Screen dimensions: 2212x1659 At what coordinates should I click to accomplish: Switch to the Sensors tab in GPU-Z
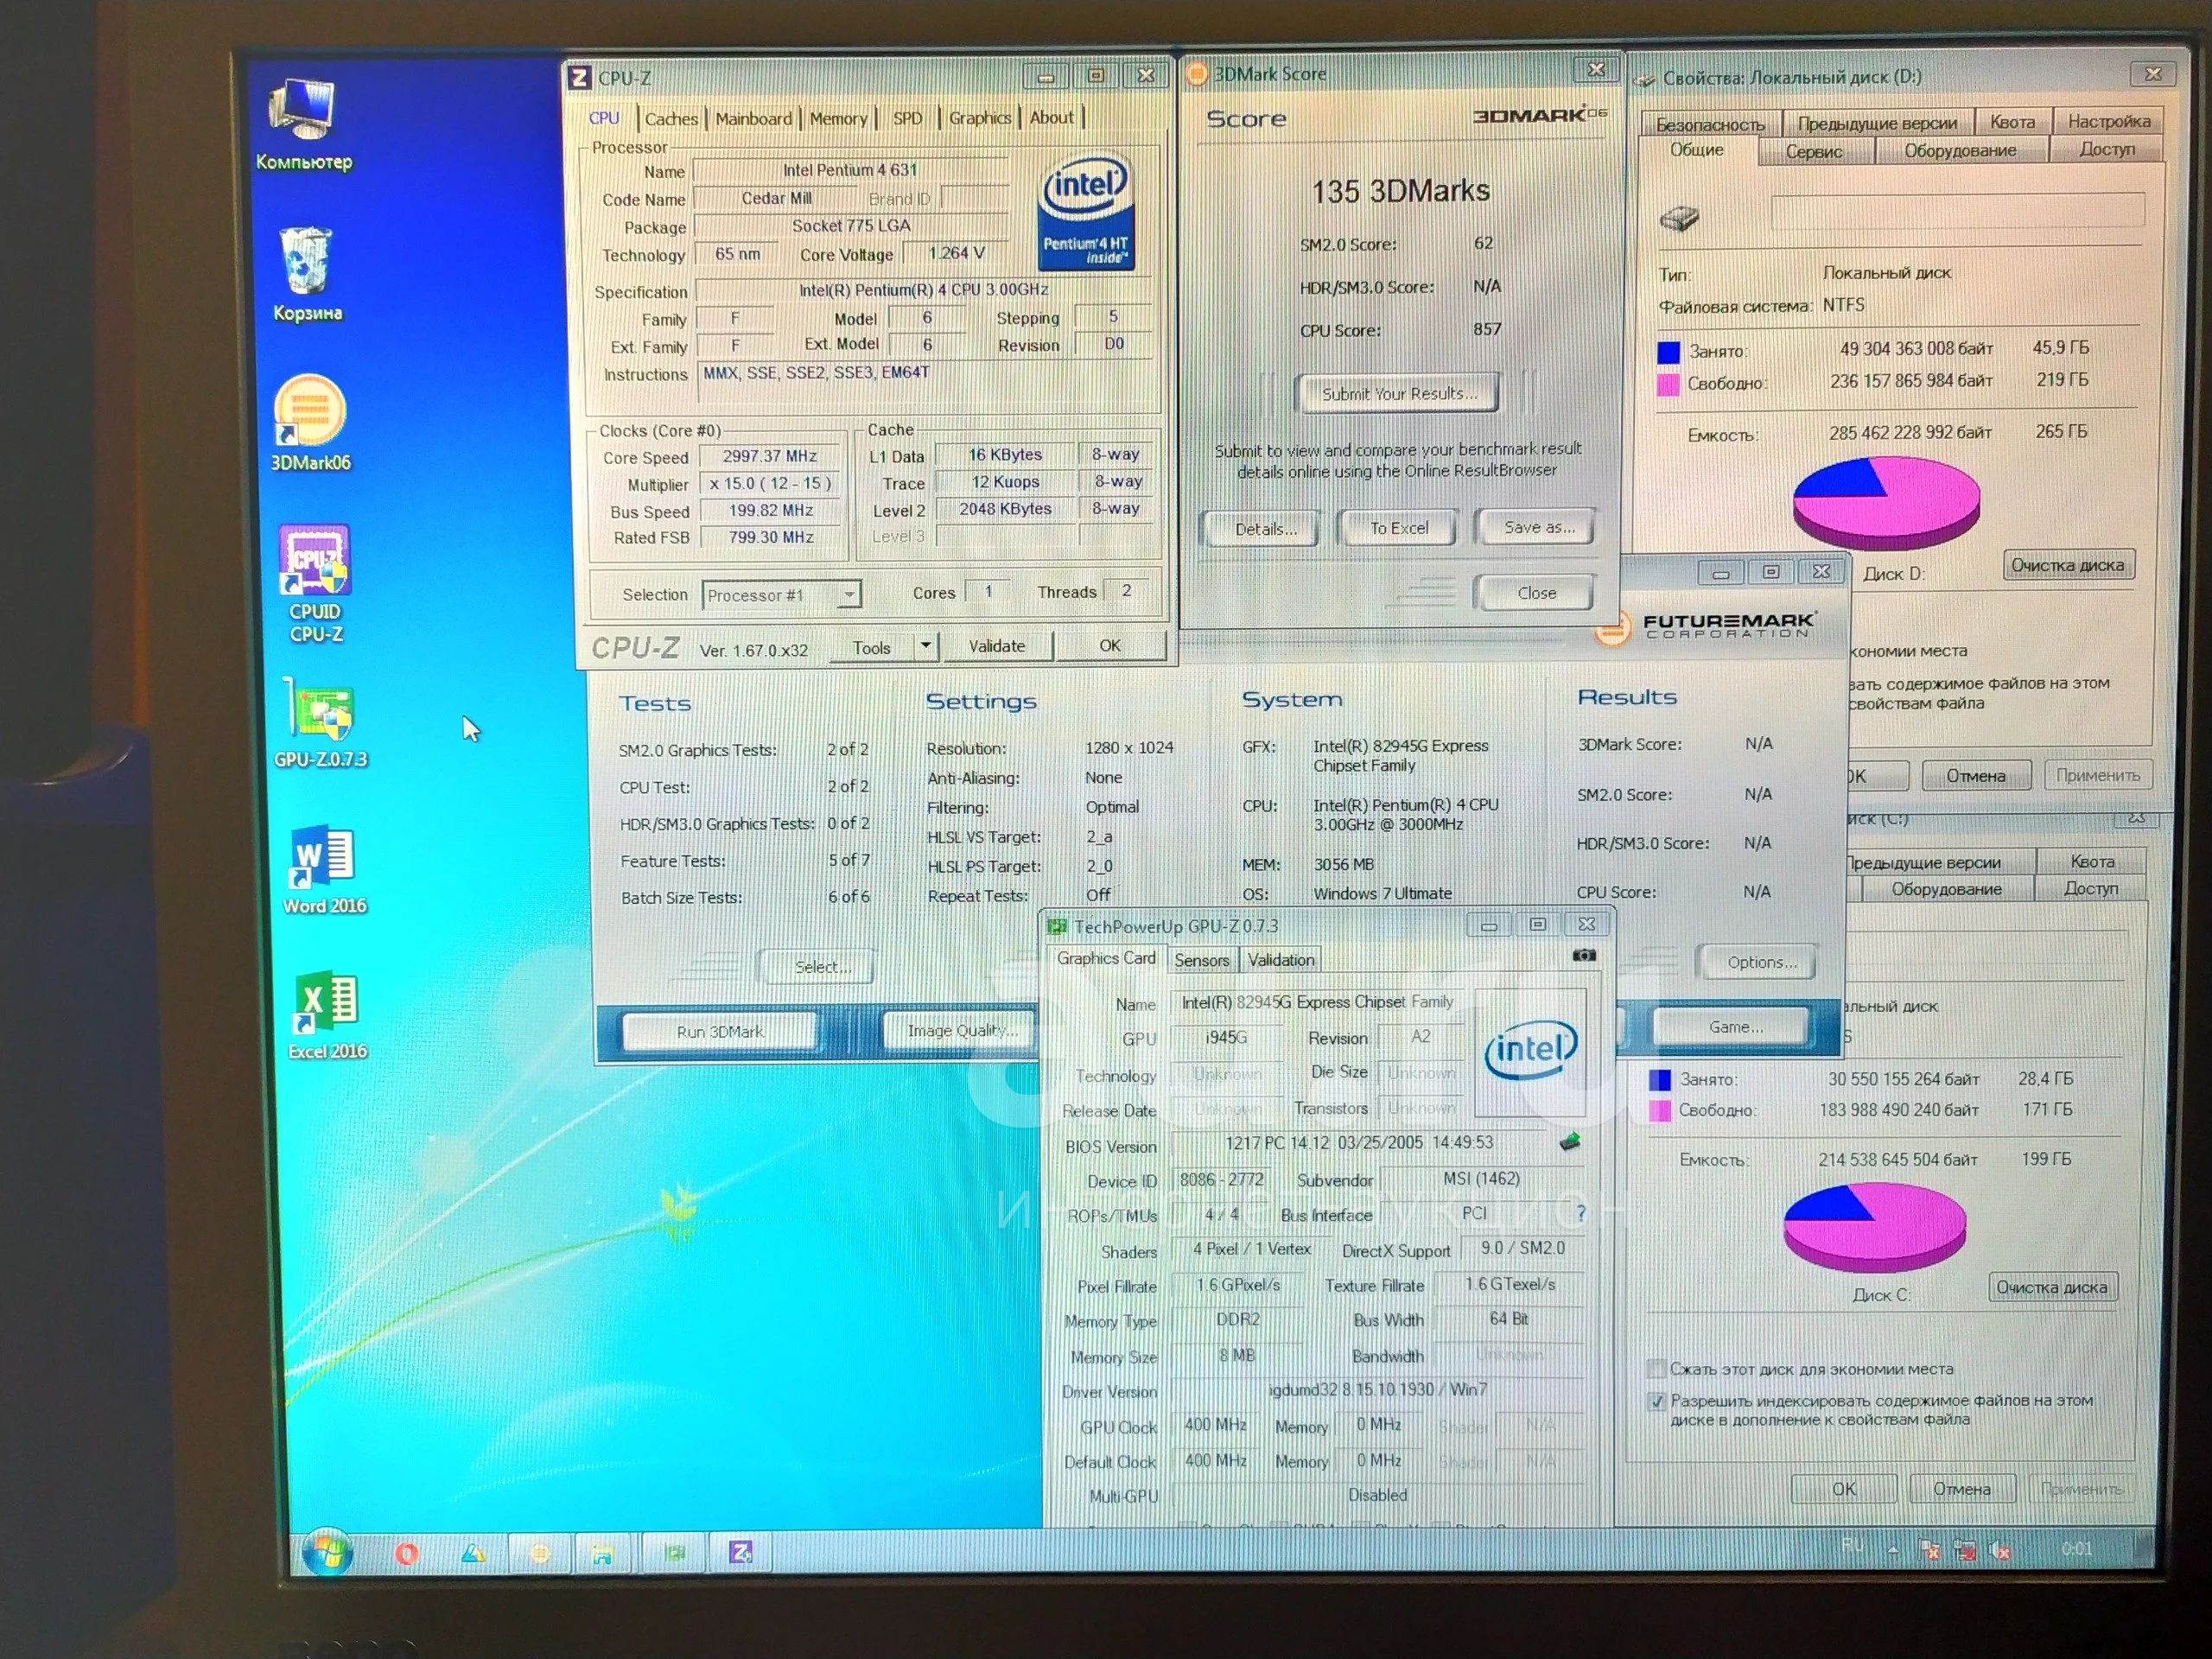pyautogui.click(x=1202, y=960)
